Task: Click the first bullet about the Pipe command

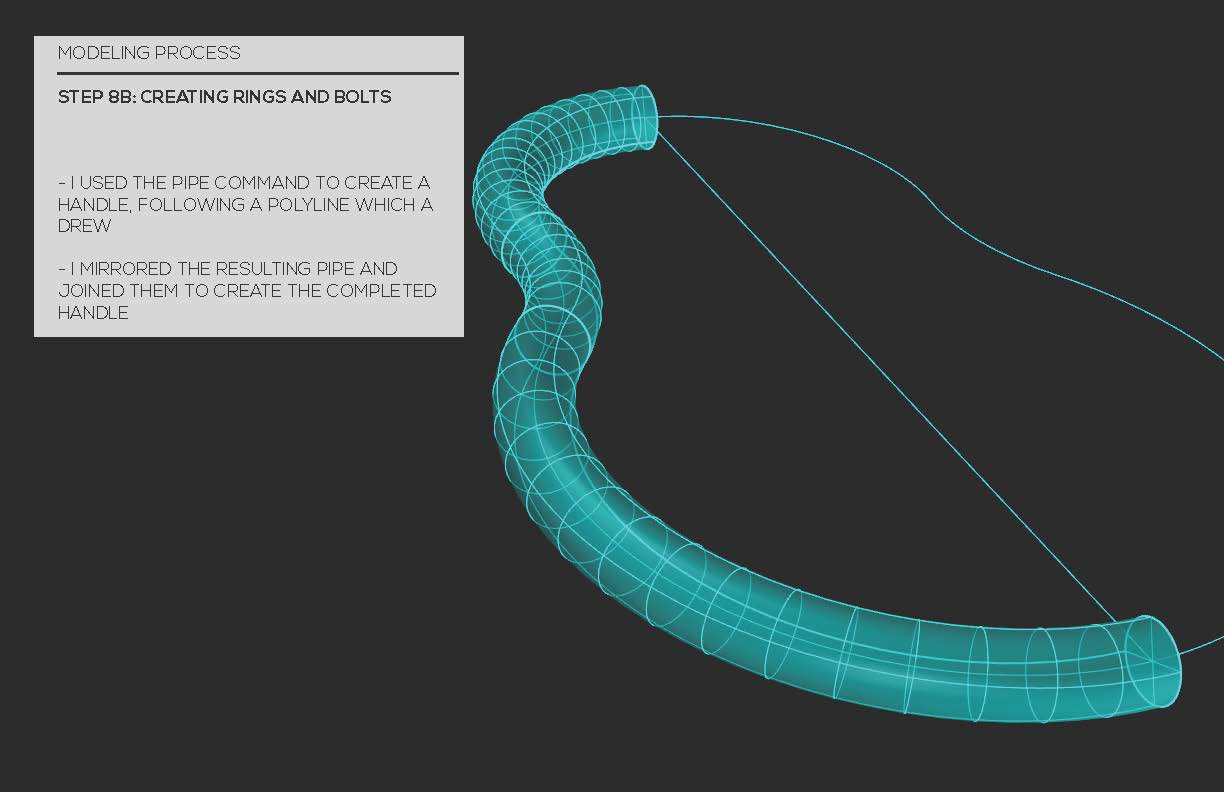Action: click(x=245, y=204)
